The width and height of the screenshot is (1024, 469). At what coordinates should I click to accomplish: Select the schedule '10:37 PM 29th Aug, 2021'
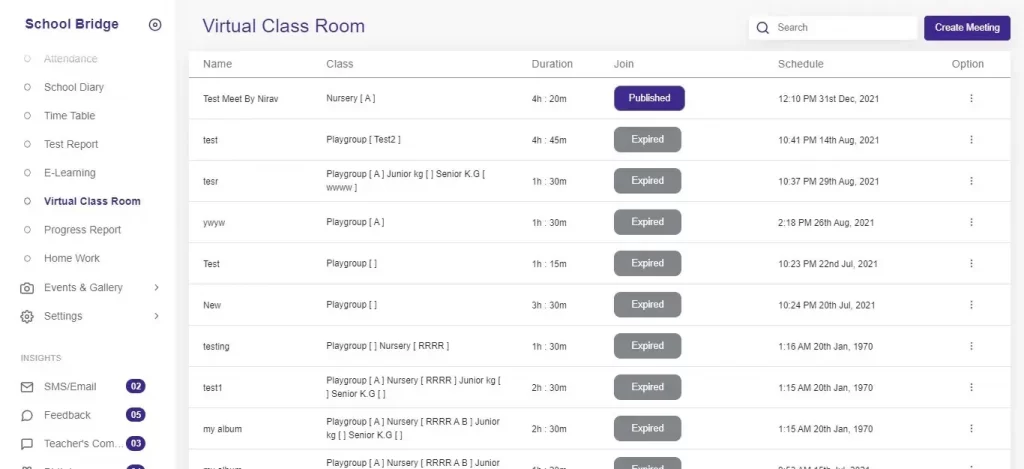point(828,182)
